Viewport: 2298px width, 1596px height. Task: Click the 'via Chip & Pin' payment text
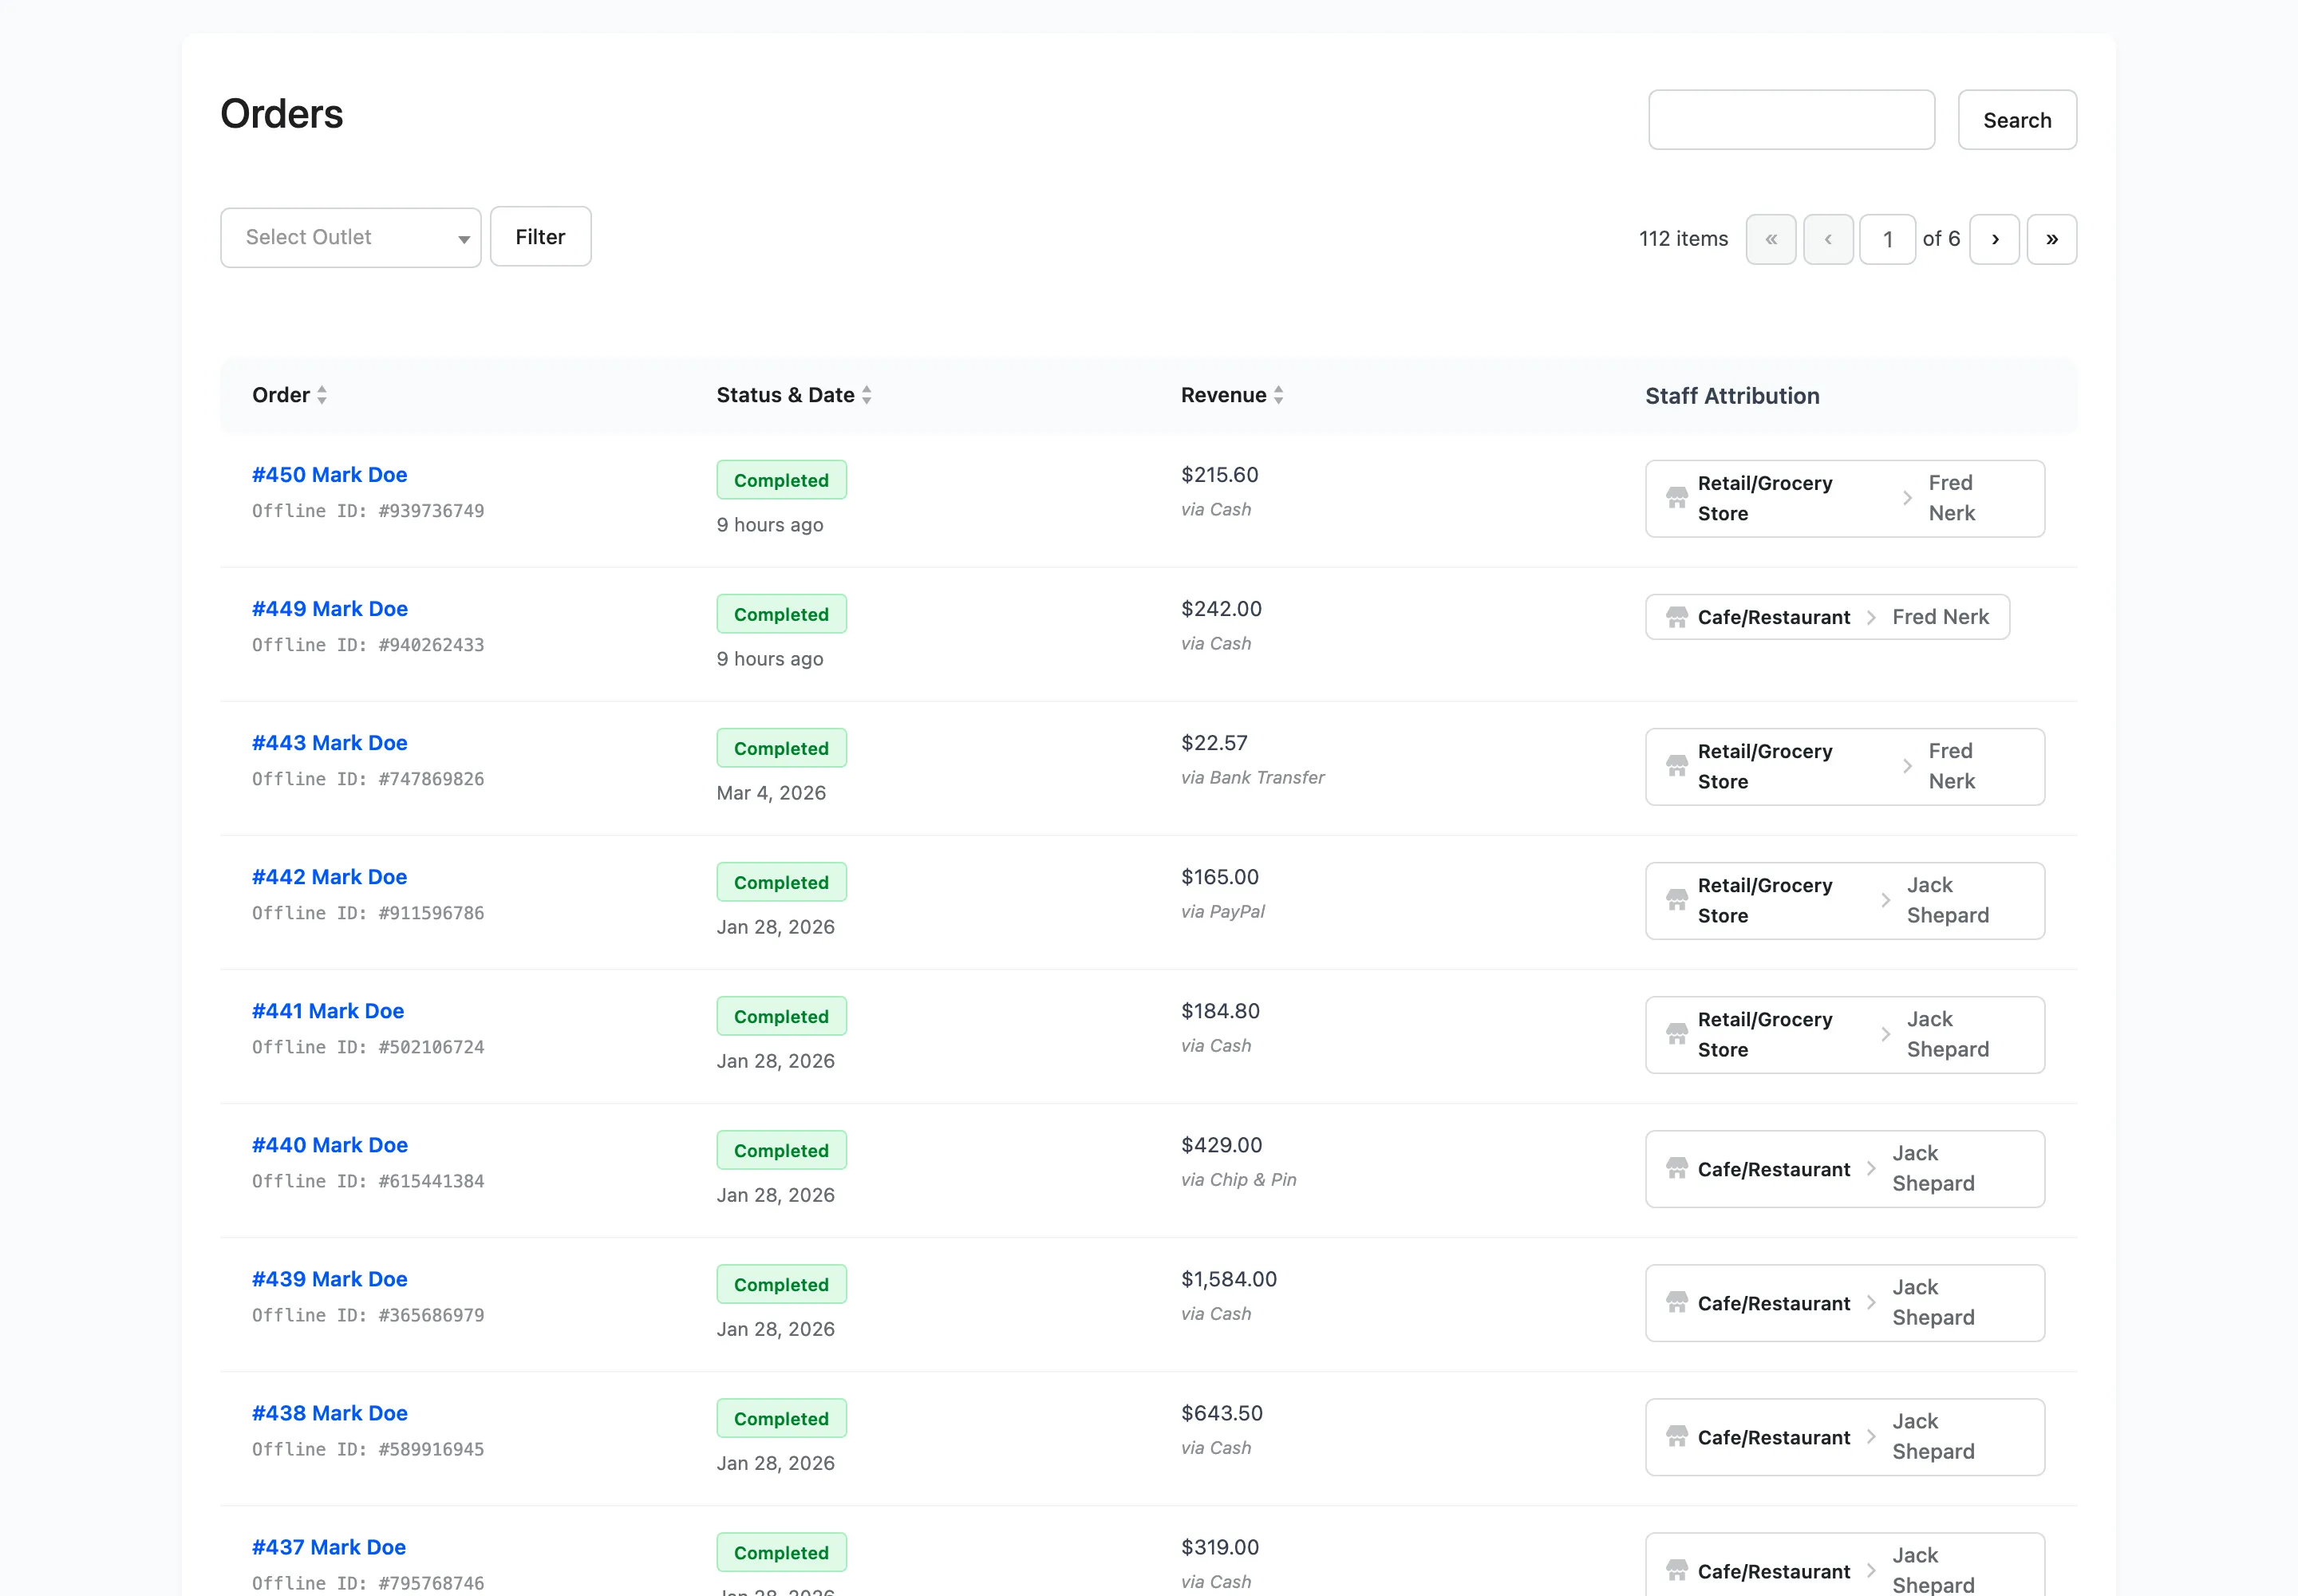(1238, 1179)
